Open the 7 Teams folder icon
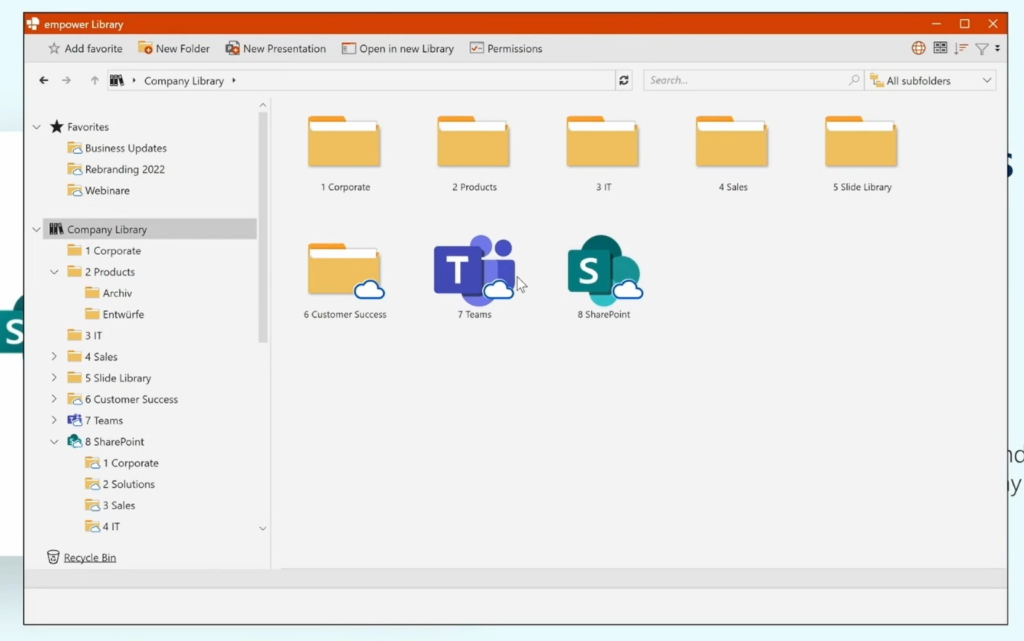This screenshot has height=641, width=1024. (474, 270)
